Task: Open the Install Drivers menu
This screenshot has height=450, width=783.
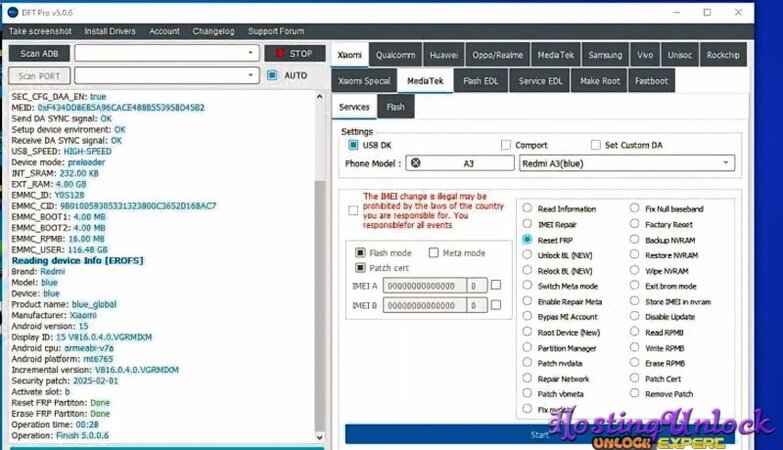Action: click(110, 31)
